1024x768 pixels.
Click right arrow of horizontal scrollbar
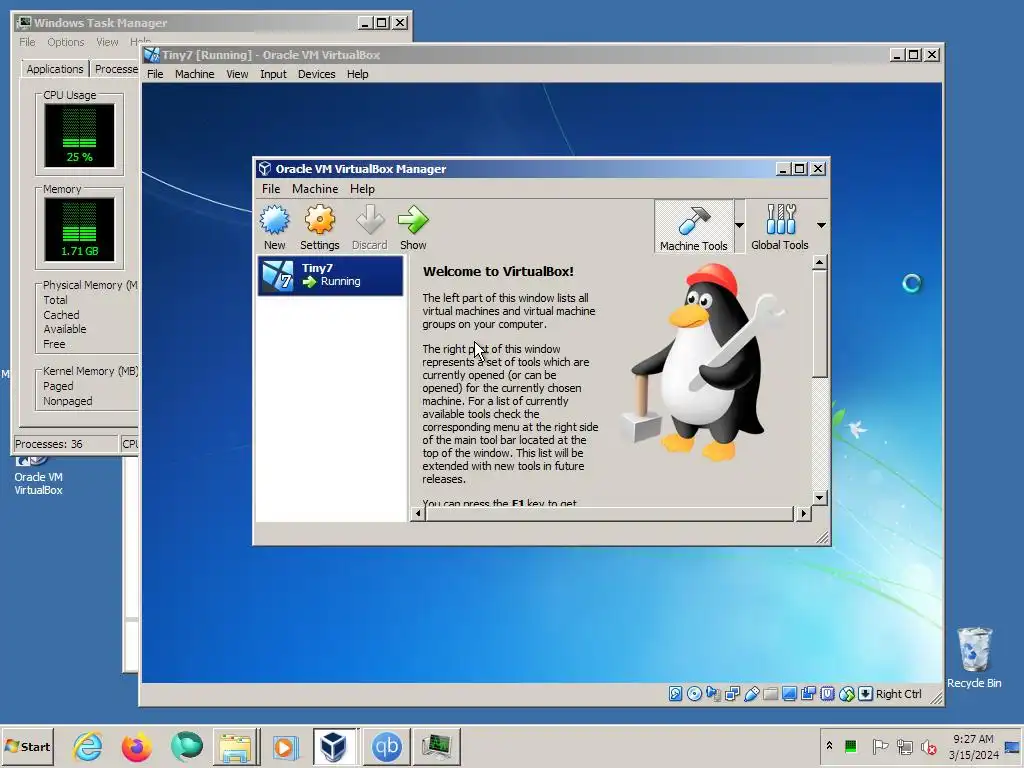click(x=803, y=513)
